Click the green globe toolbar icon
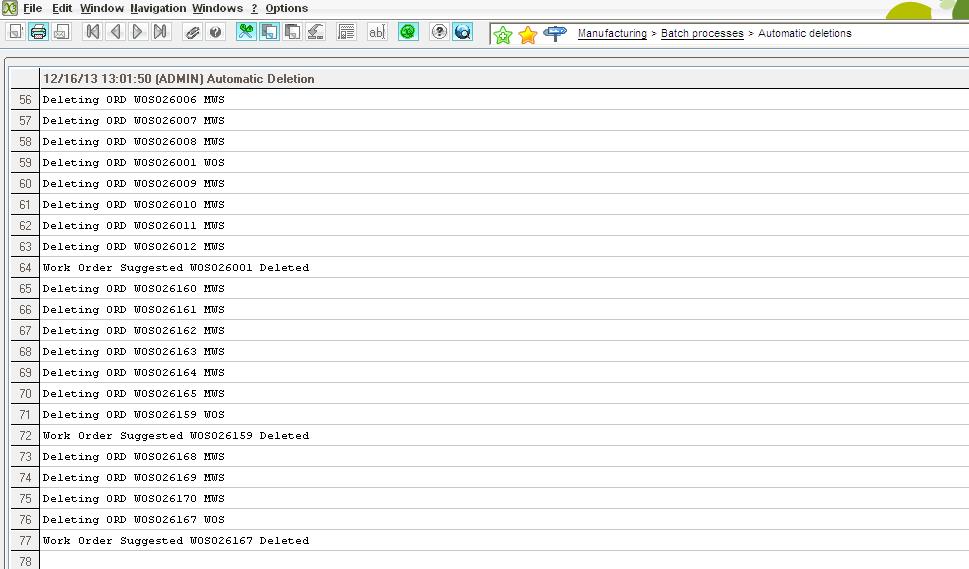Image resolution: width=969 pixels, height=569 pixels. (408, 32)
